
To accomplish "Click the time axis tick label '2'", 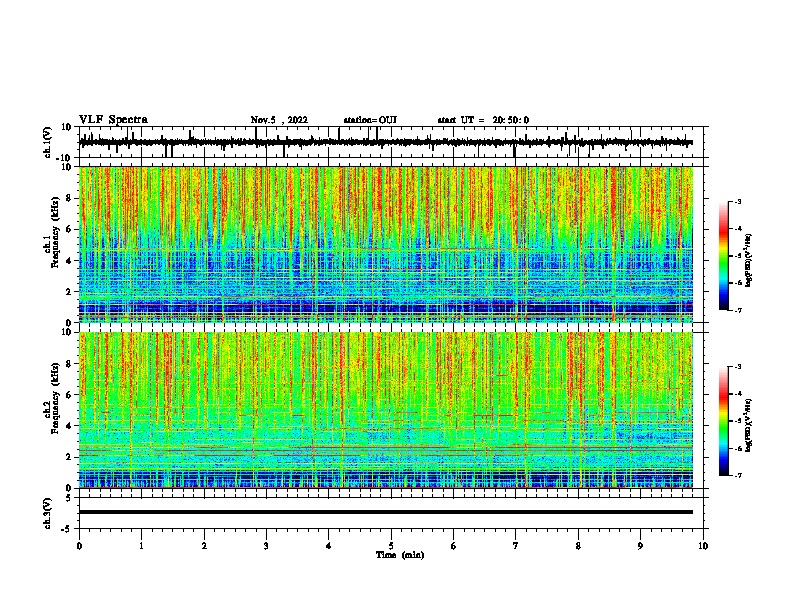I will click(x=204, y=546).
